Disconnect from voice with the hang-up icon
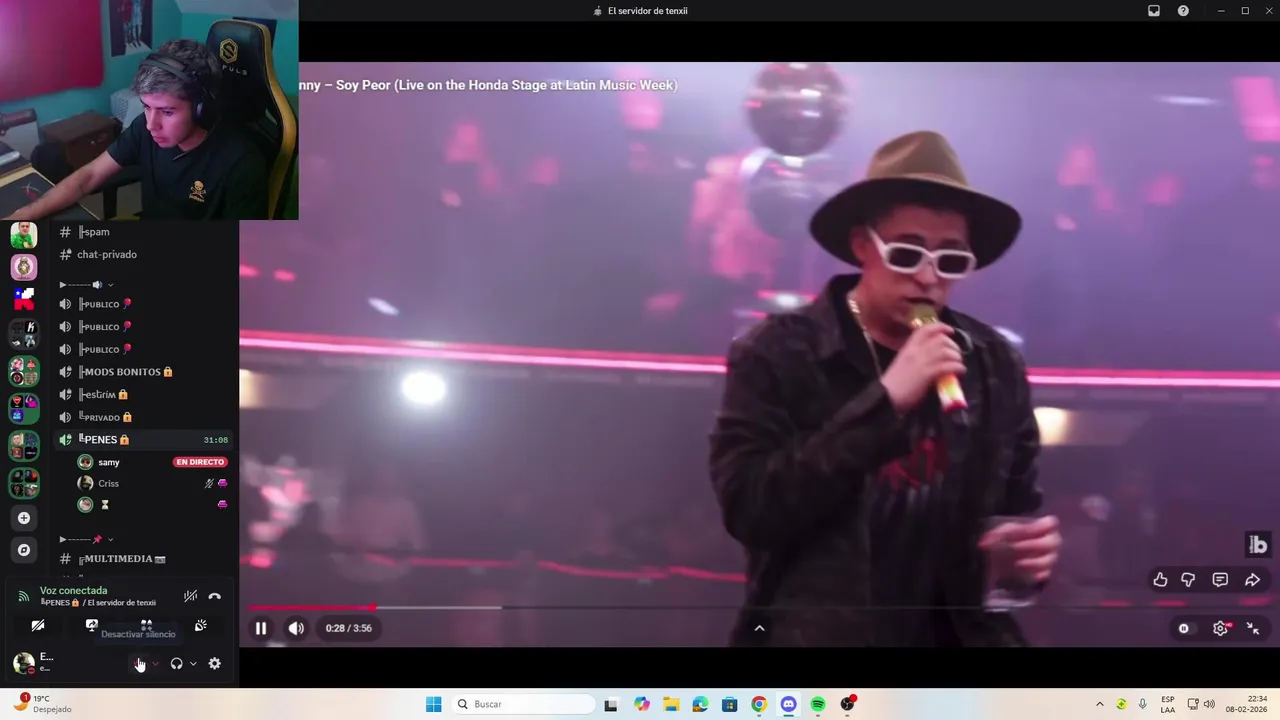The image size is (1280, 720). [x=214, y=597]
